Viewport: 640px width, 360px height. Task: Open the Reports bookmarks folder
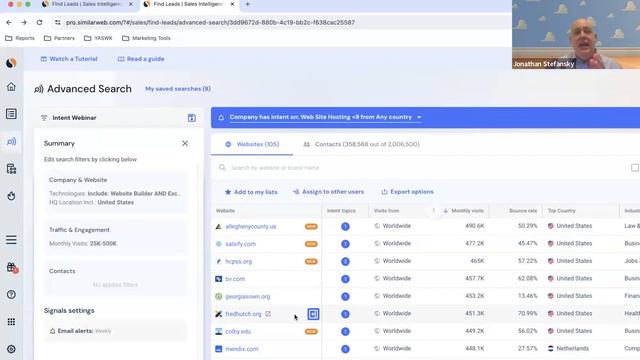(x=20, y=38)
